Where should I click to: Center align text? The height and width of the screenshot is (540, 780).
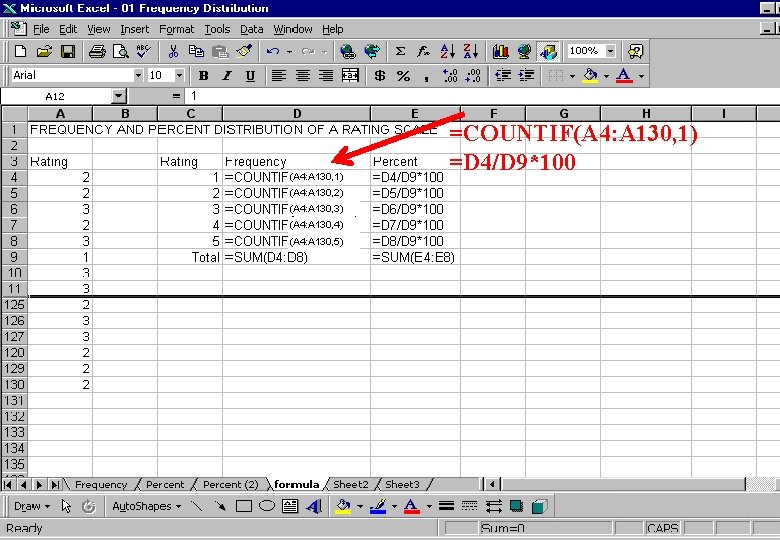coord(302,76)
